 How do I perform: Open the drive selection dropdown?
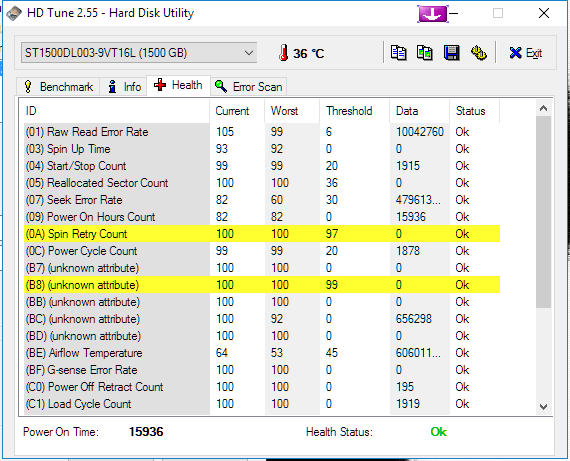coord(139,53)
